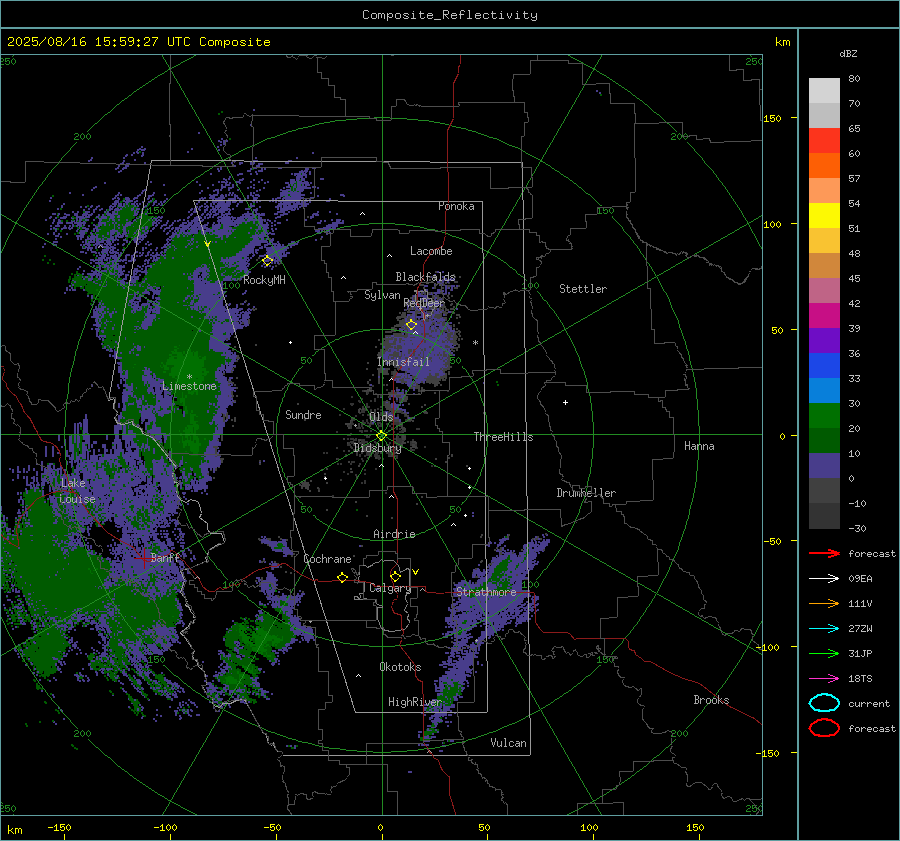The height and width of the screenshot is (841, 900).
Task: Click the Airdrie city label
Action: pos(394,534)
